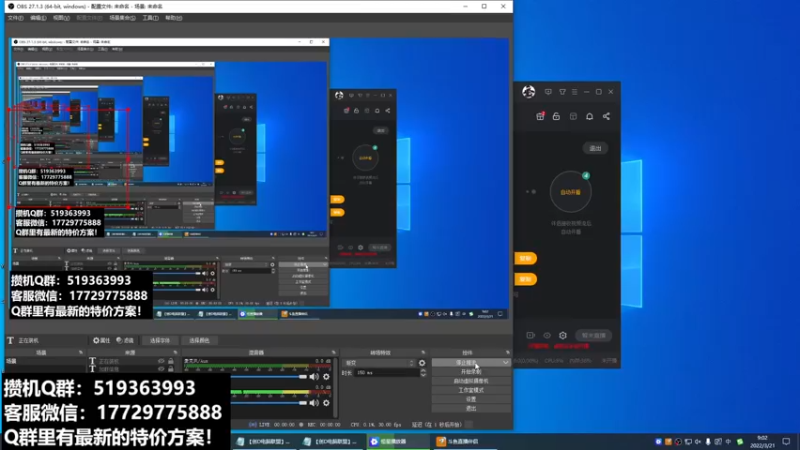Open the skin icon in the companion title bar

562,92
